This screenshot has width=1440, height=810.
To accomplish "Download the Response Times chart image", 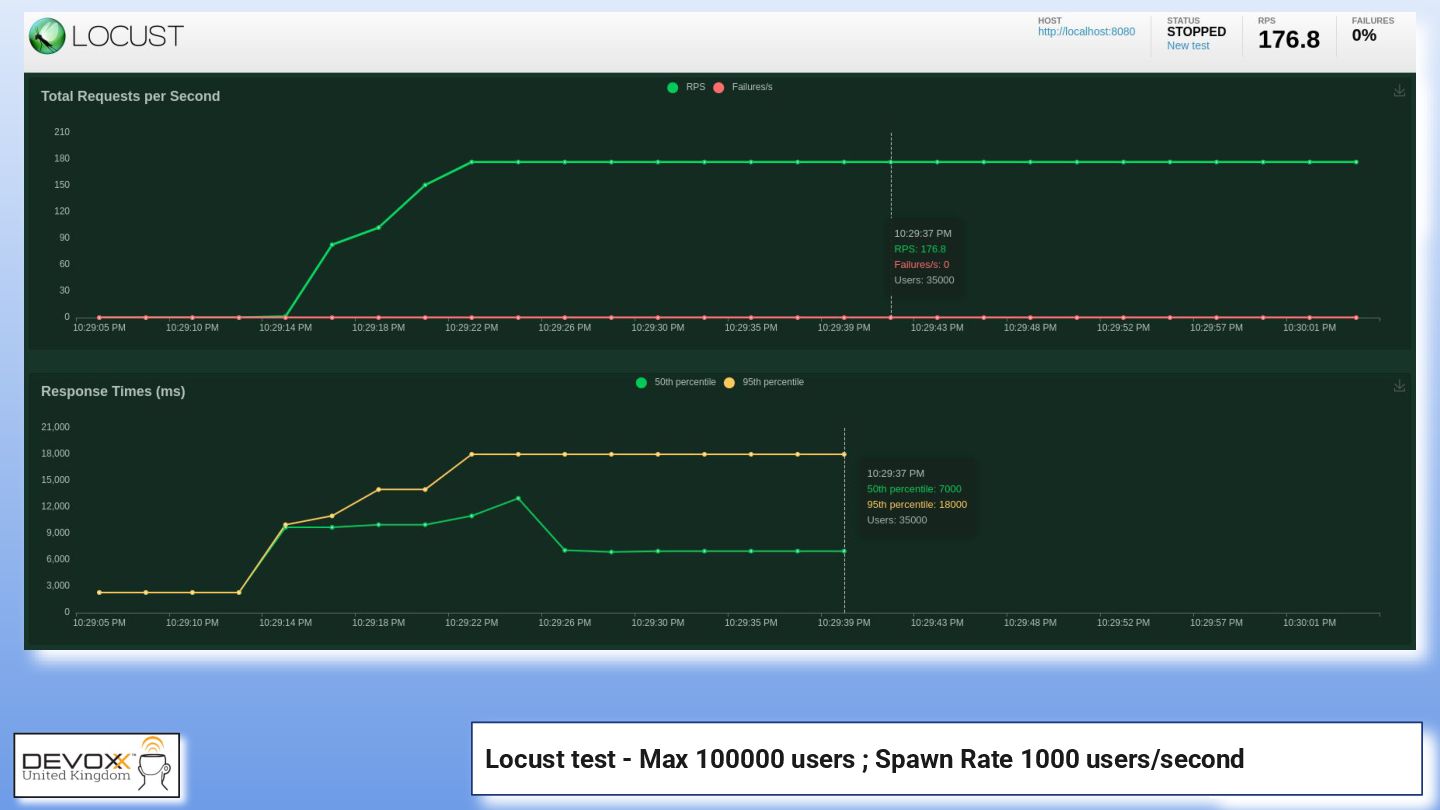I will [1399, 386].
